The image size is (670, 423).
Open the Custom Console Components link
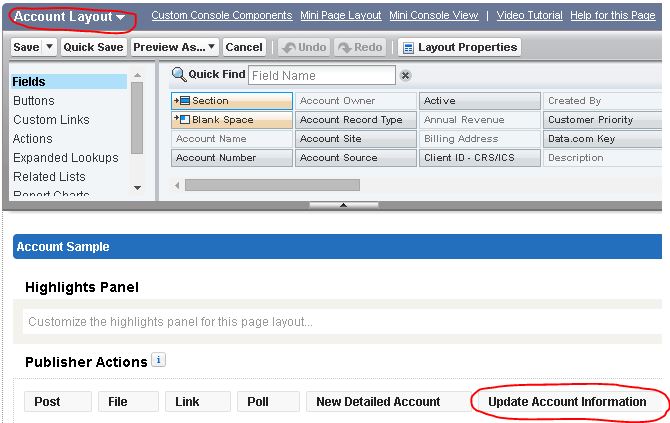(222, 15)
